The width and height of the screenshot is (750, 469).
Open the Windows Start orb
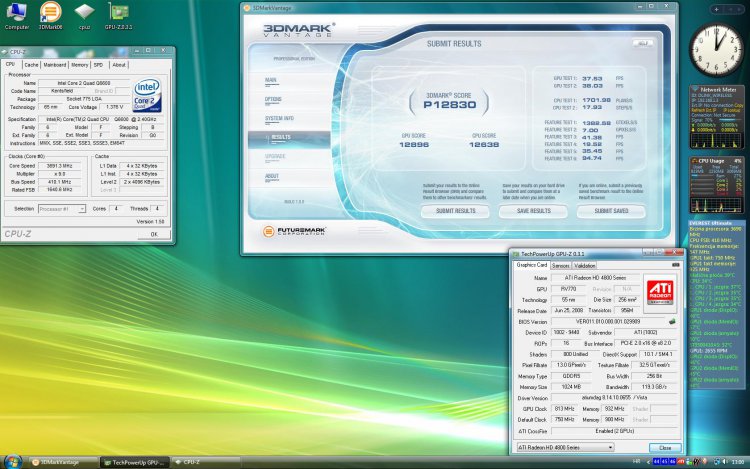(13, 462)
